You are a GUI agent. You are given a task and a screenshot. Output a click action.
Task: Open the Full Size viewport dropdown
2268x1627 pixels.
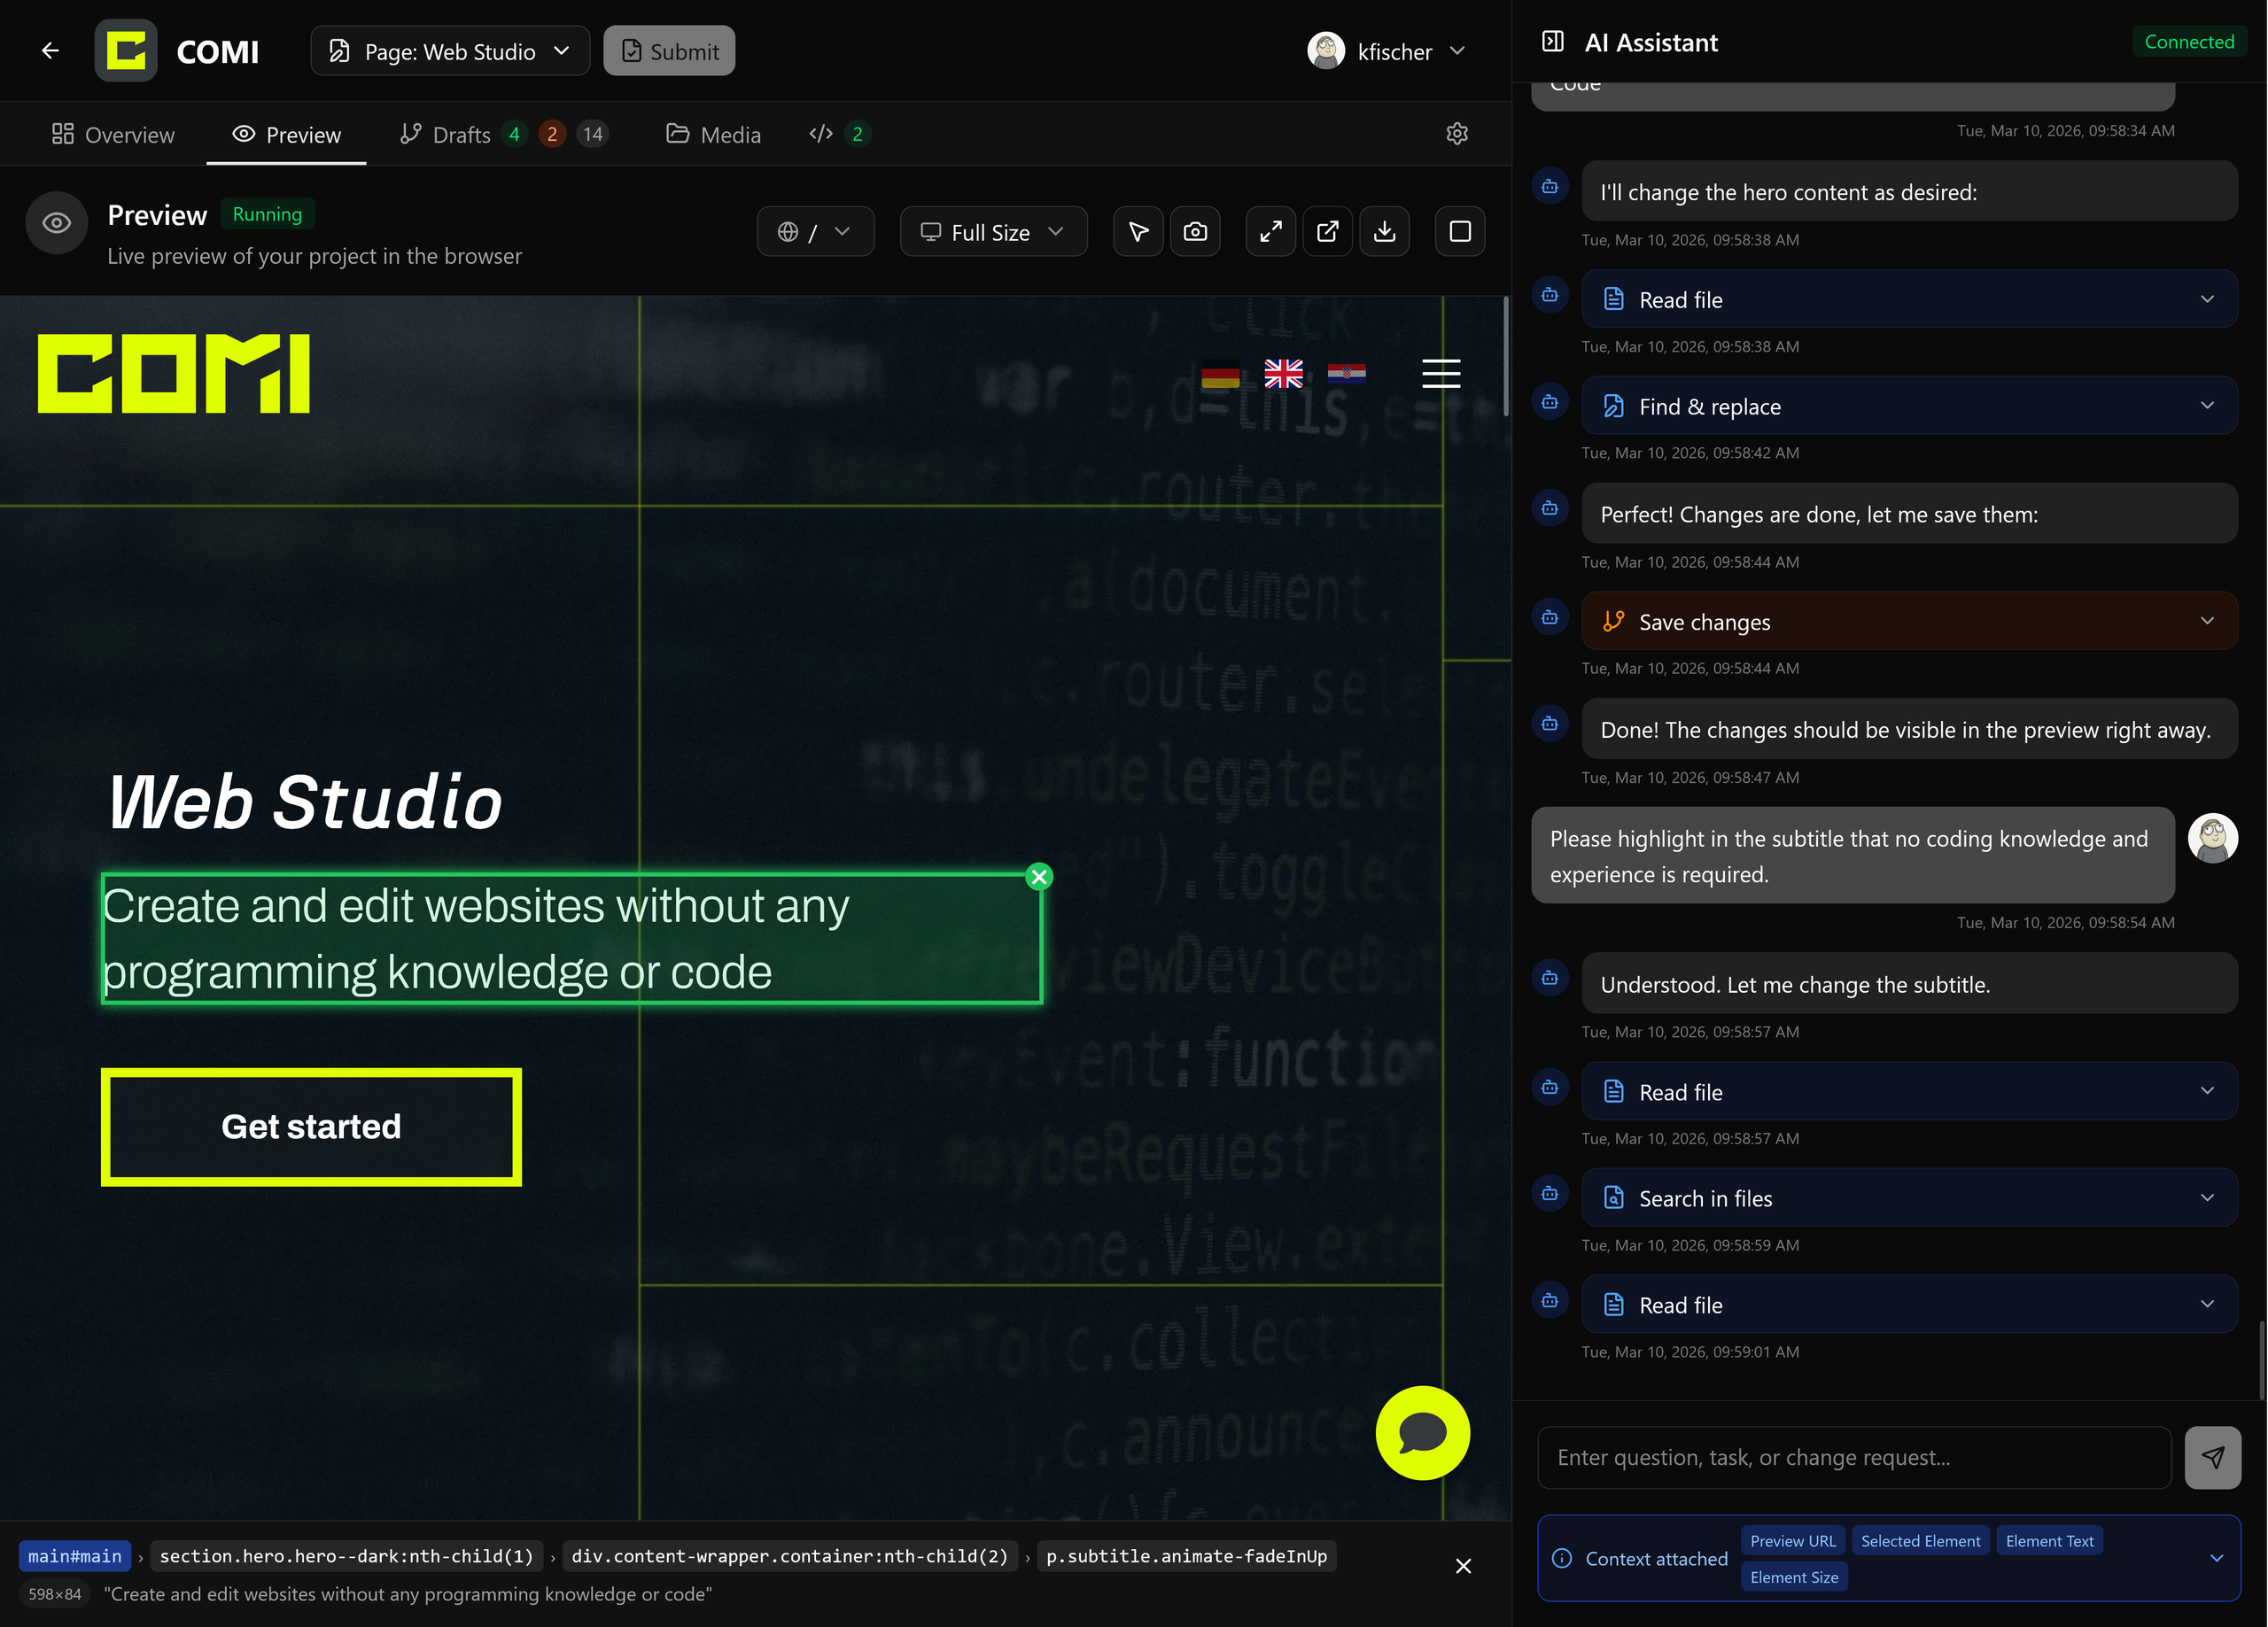point(993,232)
